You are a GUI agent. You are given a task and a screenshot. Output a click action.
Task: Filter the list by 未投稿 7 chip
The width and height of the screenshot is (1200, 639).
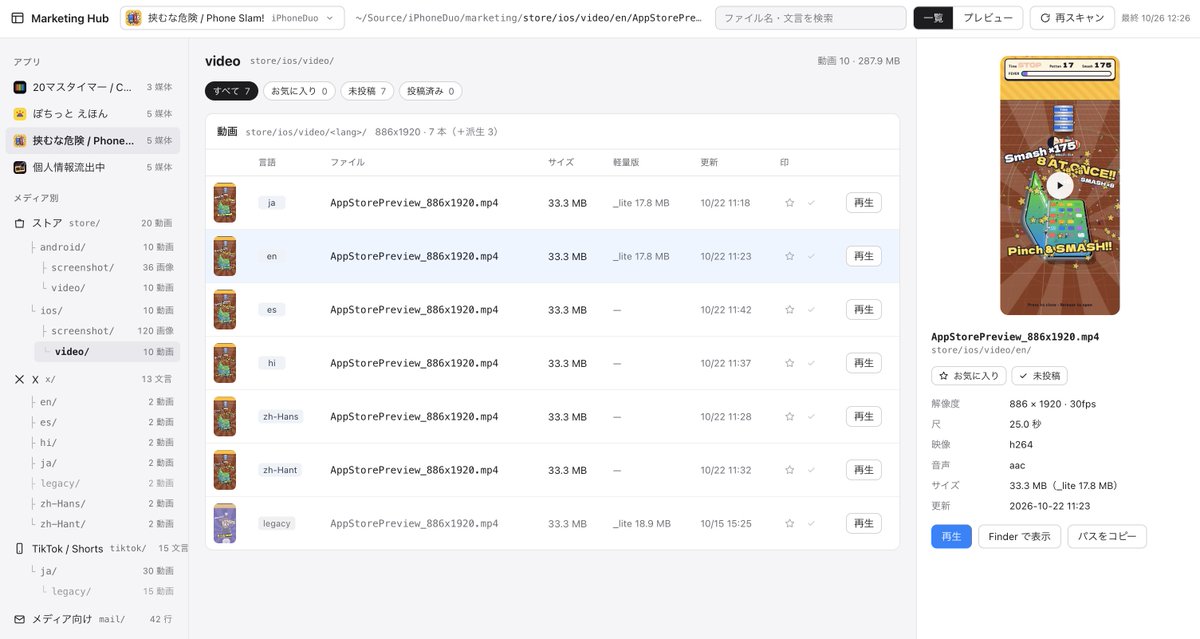pos(368,91)
